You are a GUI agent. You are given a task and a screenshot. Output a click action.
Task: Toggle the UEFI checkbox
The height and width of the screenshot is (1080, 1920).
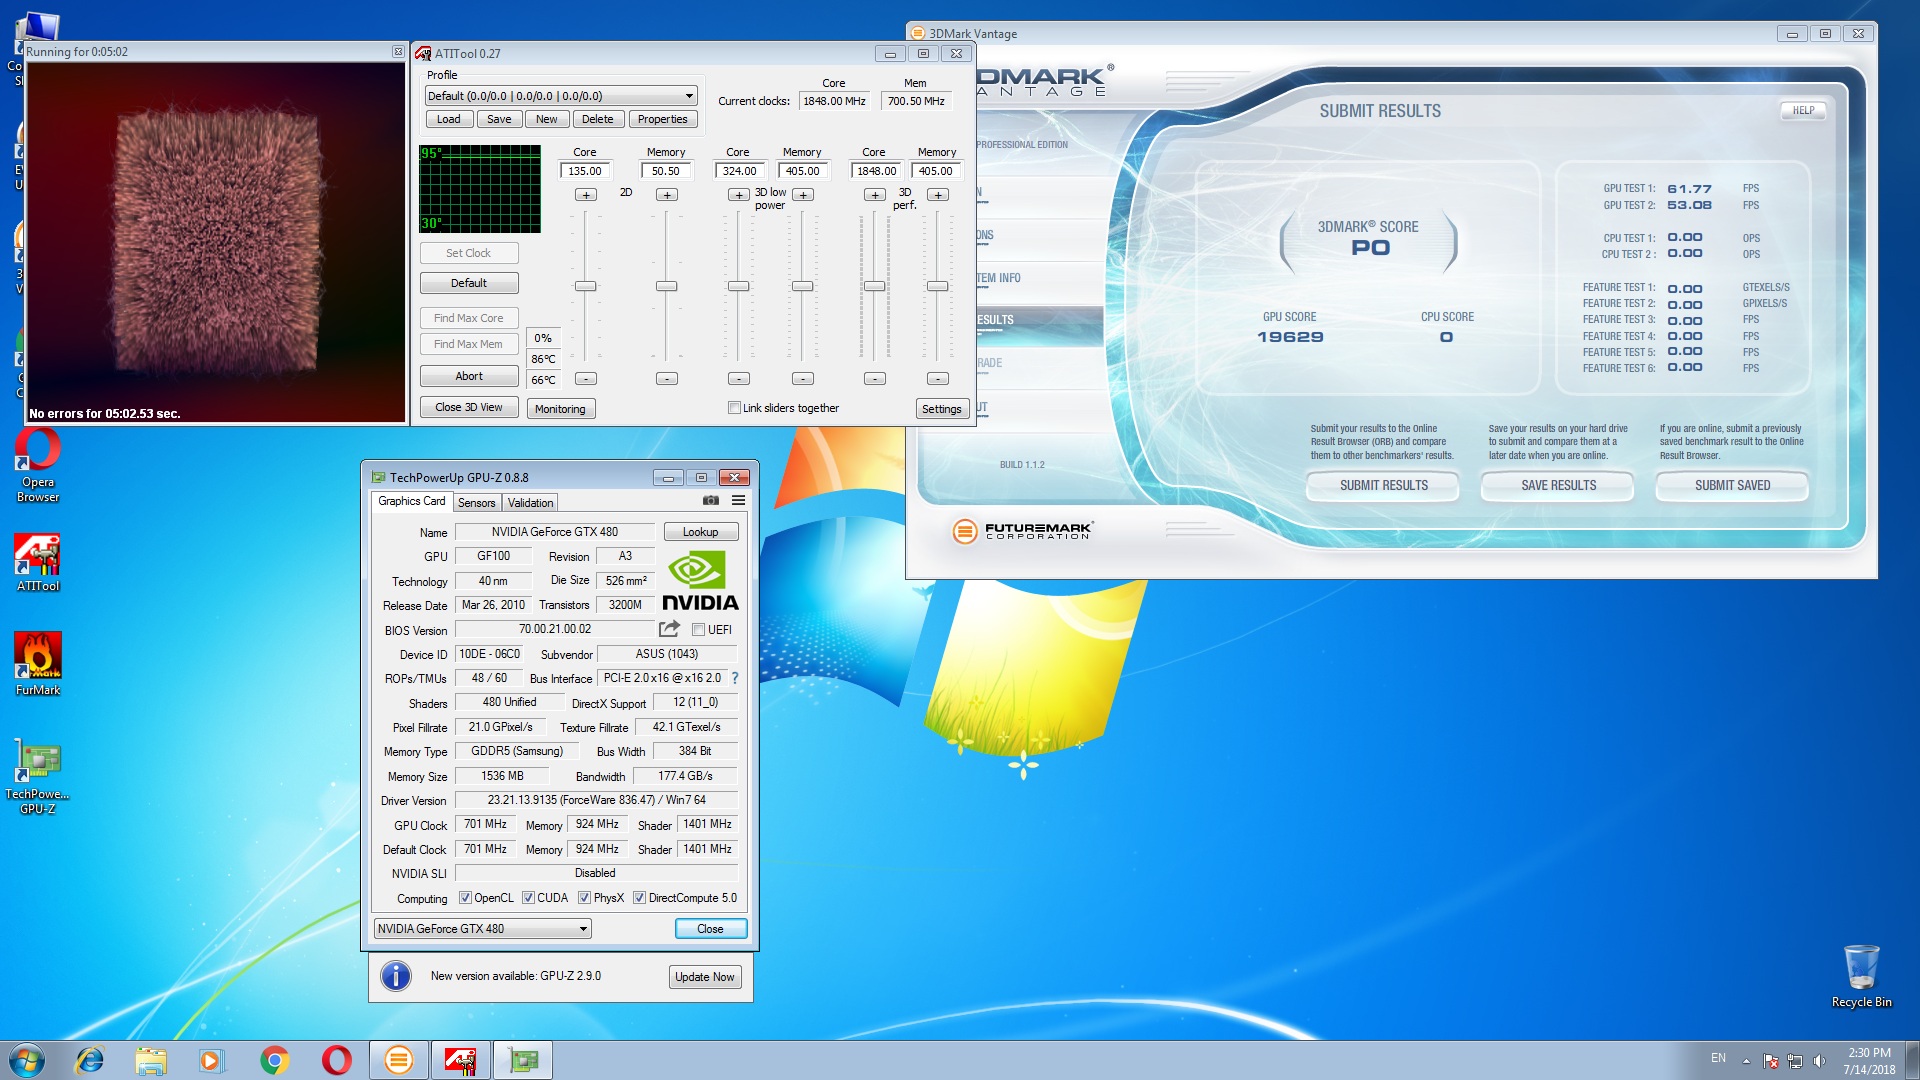698,630
